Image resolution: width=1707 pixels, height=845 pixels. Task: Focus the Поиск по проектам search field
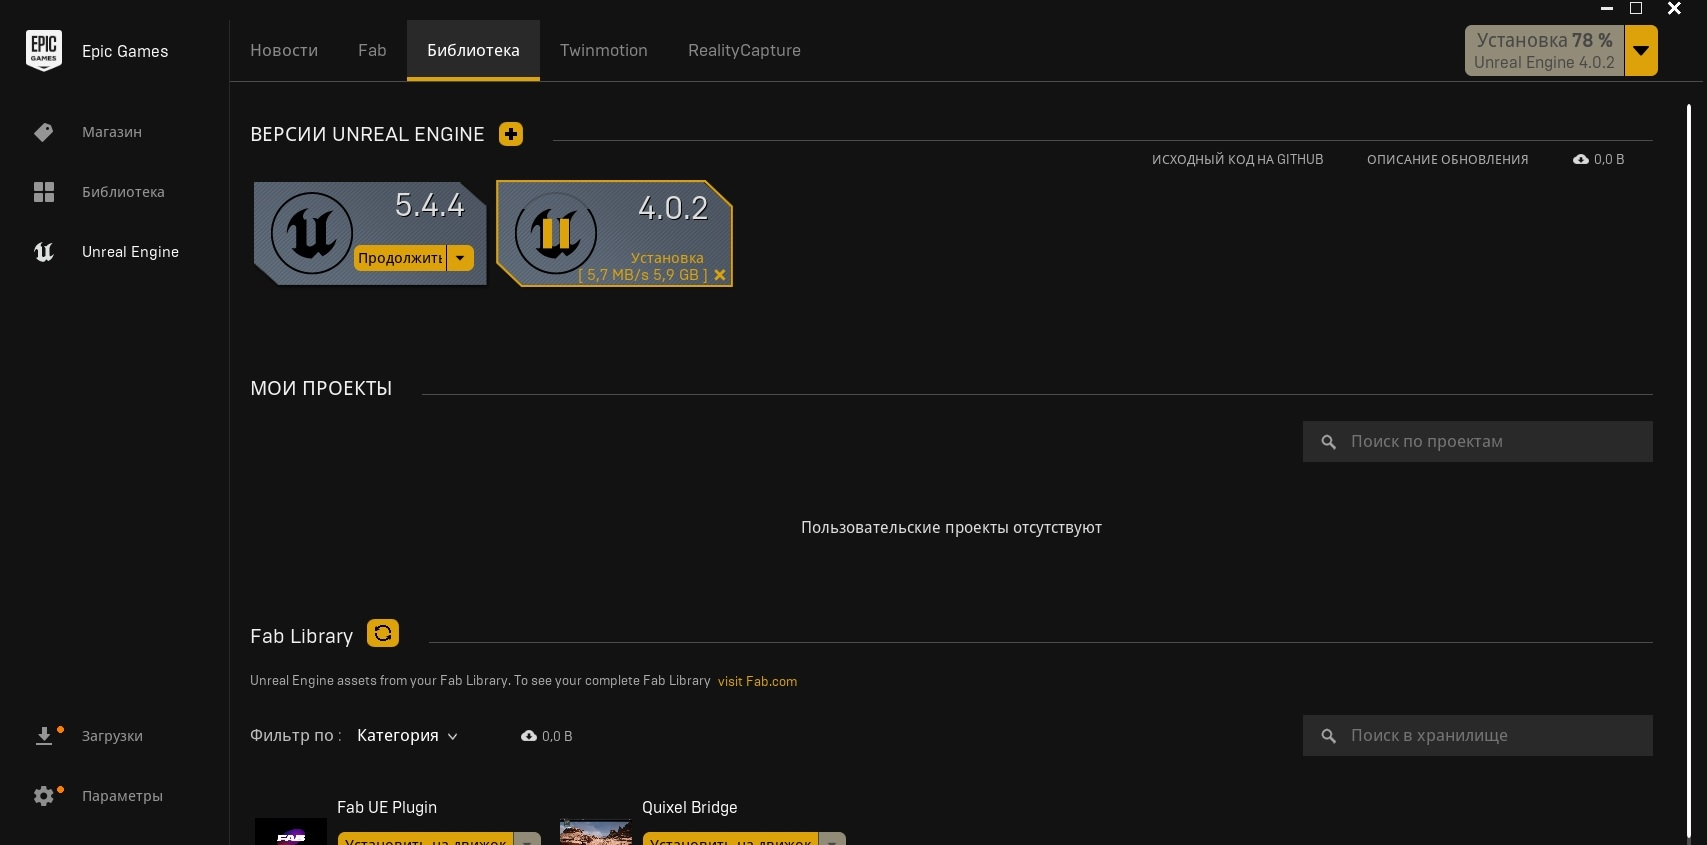pyautogui.click(x=1477, y=442)
